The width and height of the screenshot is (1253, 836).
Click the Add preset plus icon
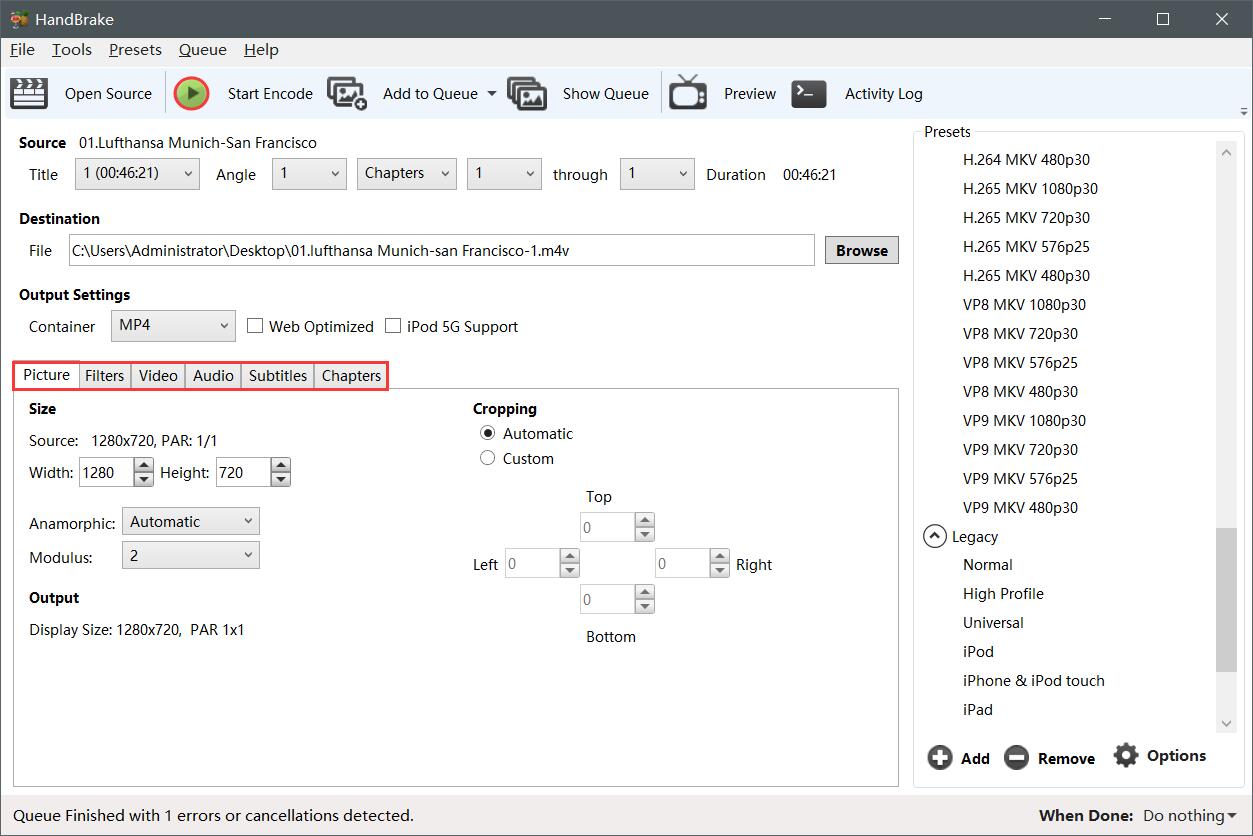pos(940,758)
